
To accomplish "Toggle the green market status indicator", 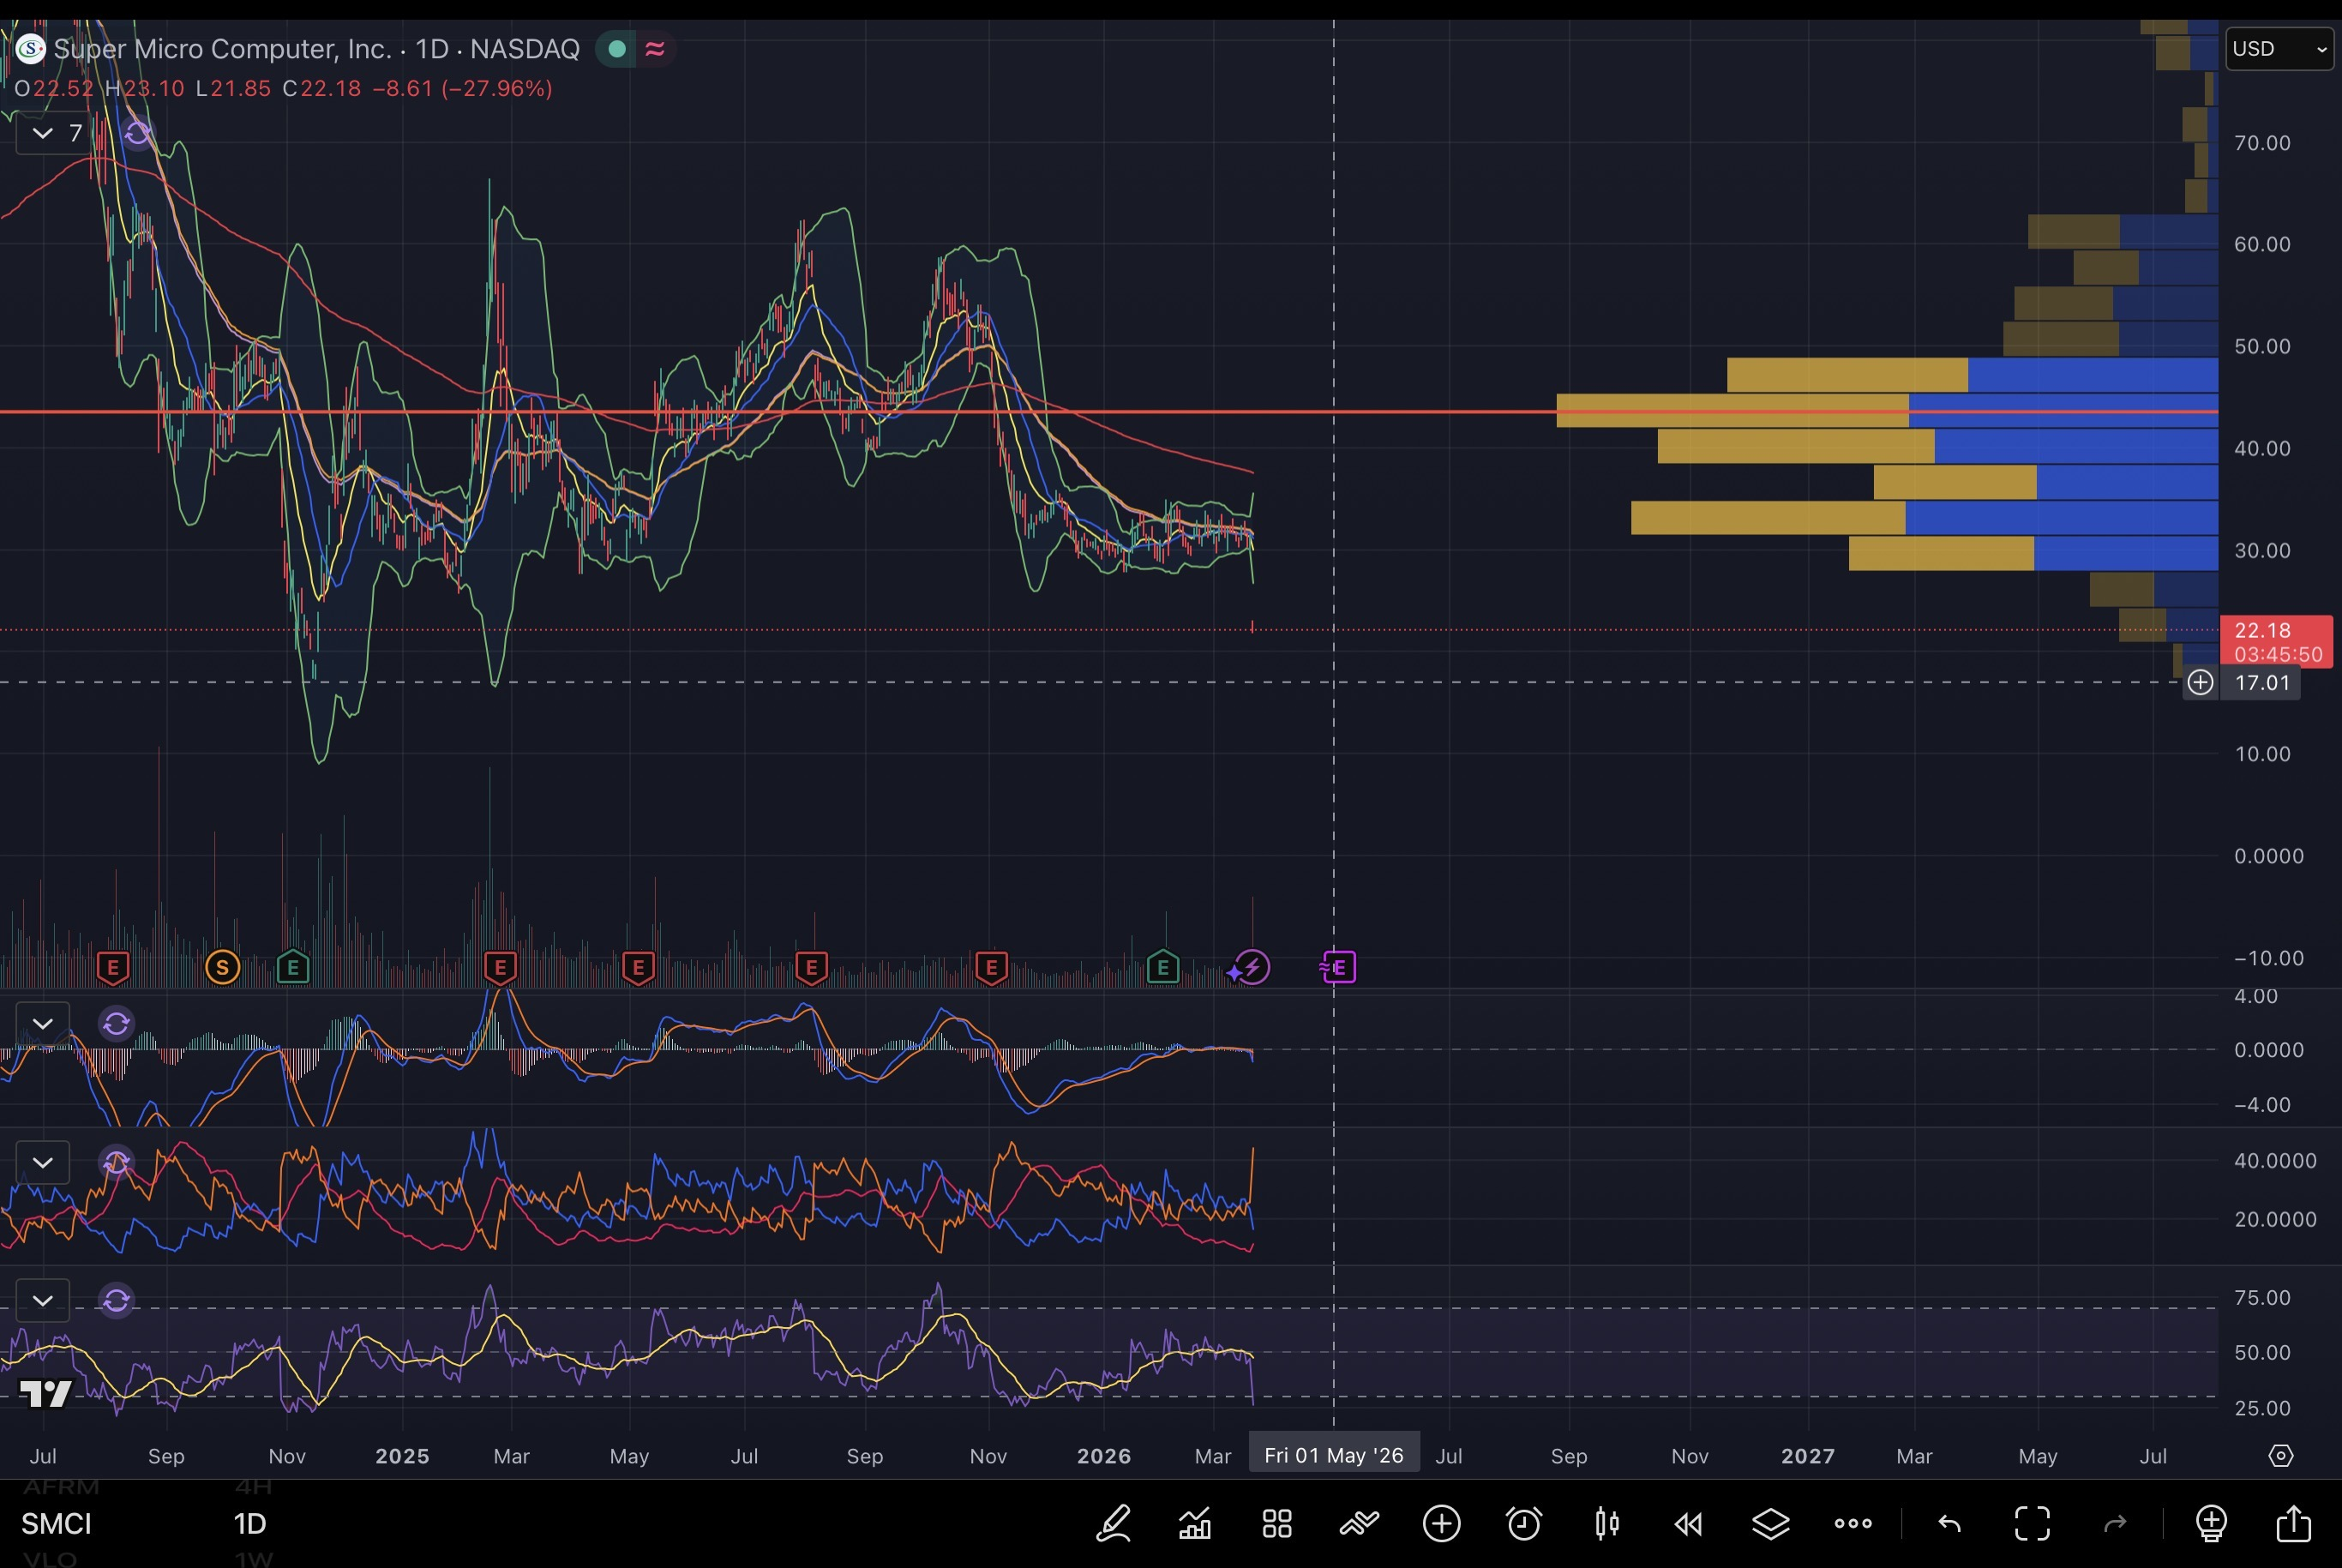I will (617, 48).
